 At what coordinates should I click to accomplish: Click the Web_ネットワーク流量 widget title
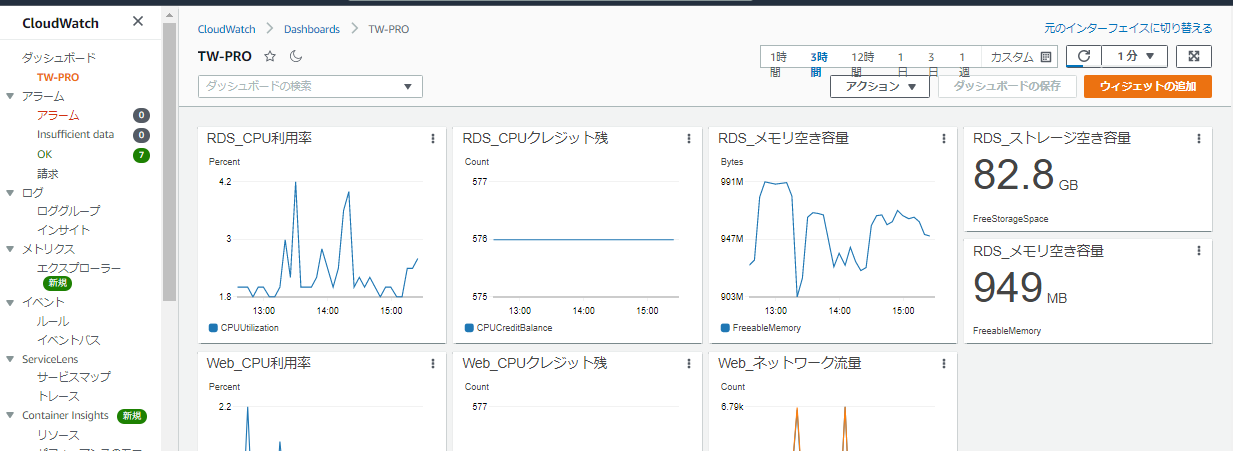pyautogui.click(x=790, y=363)
